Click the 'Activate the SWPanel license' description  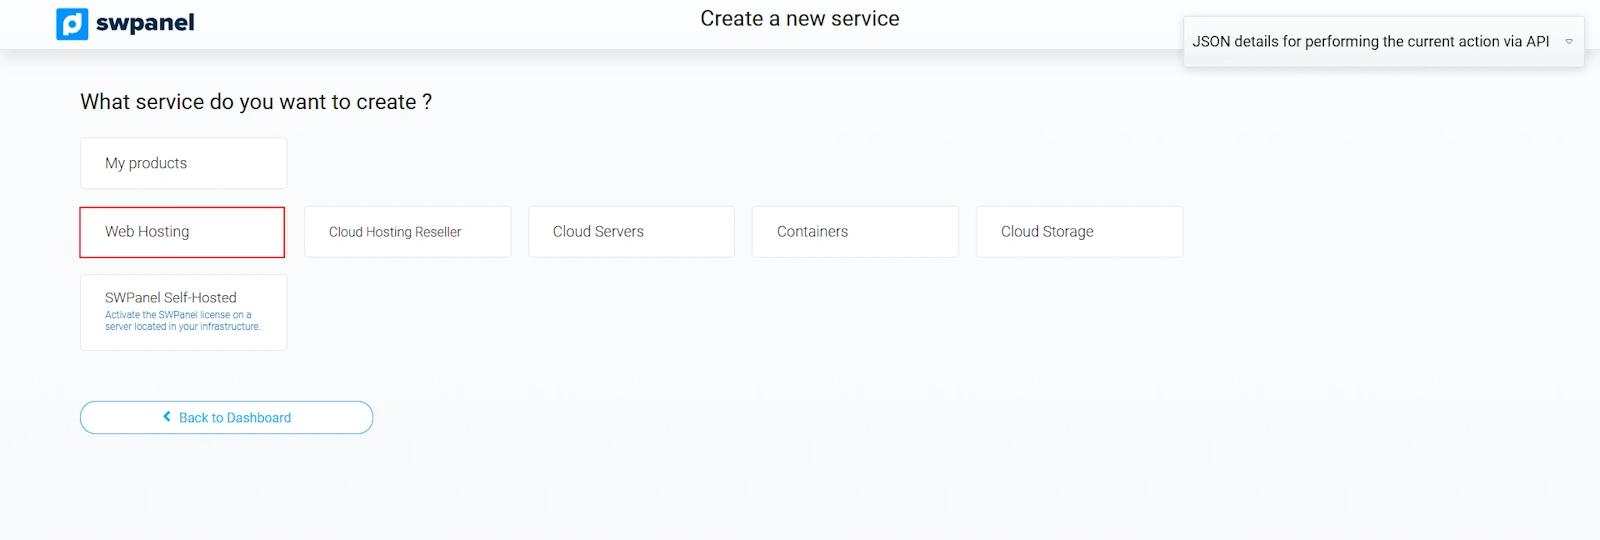(182, 321)
